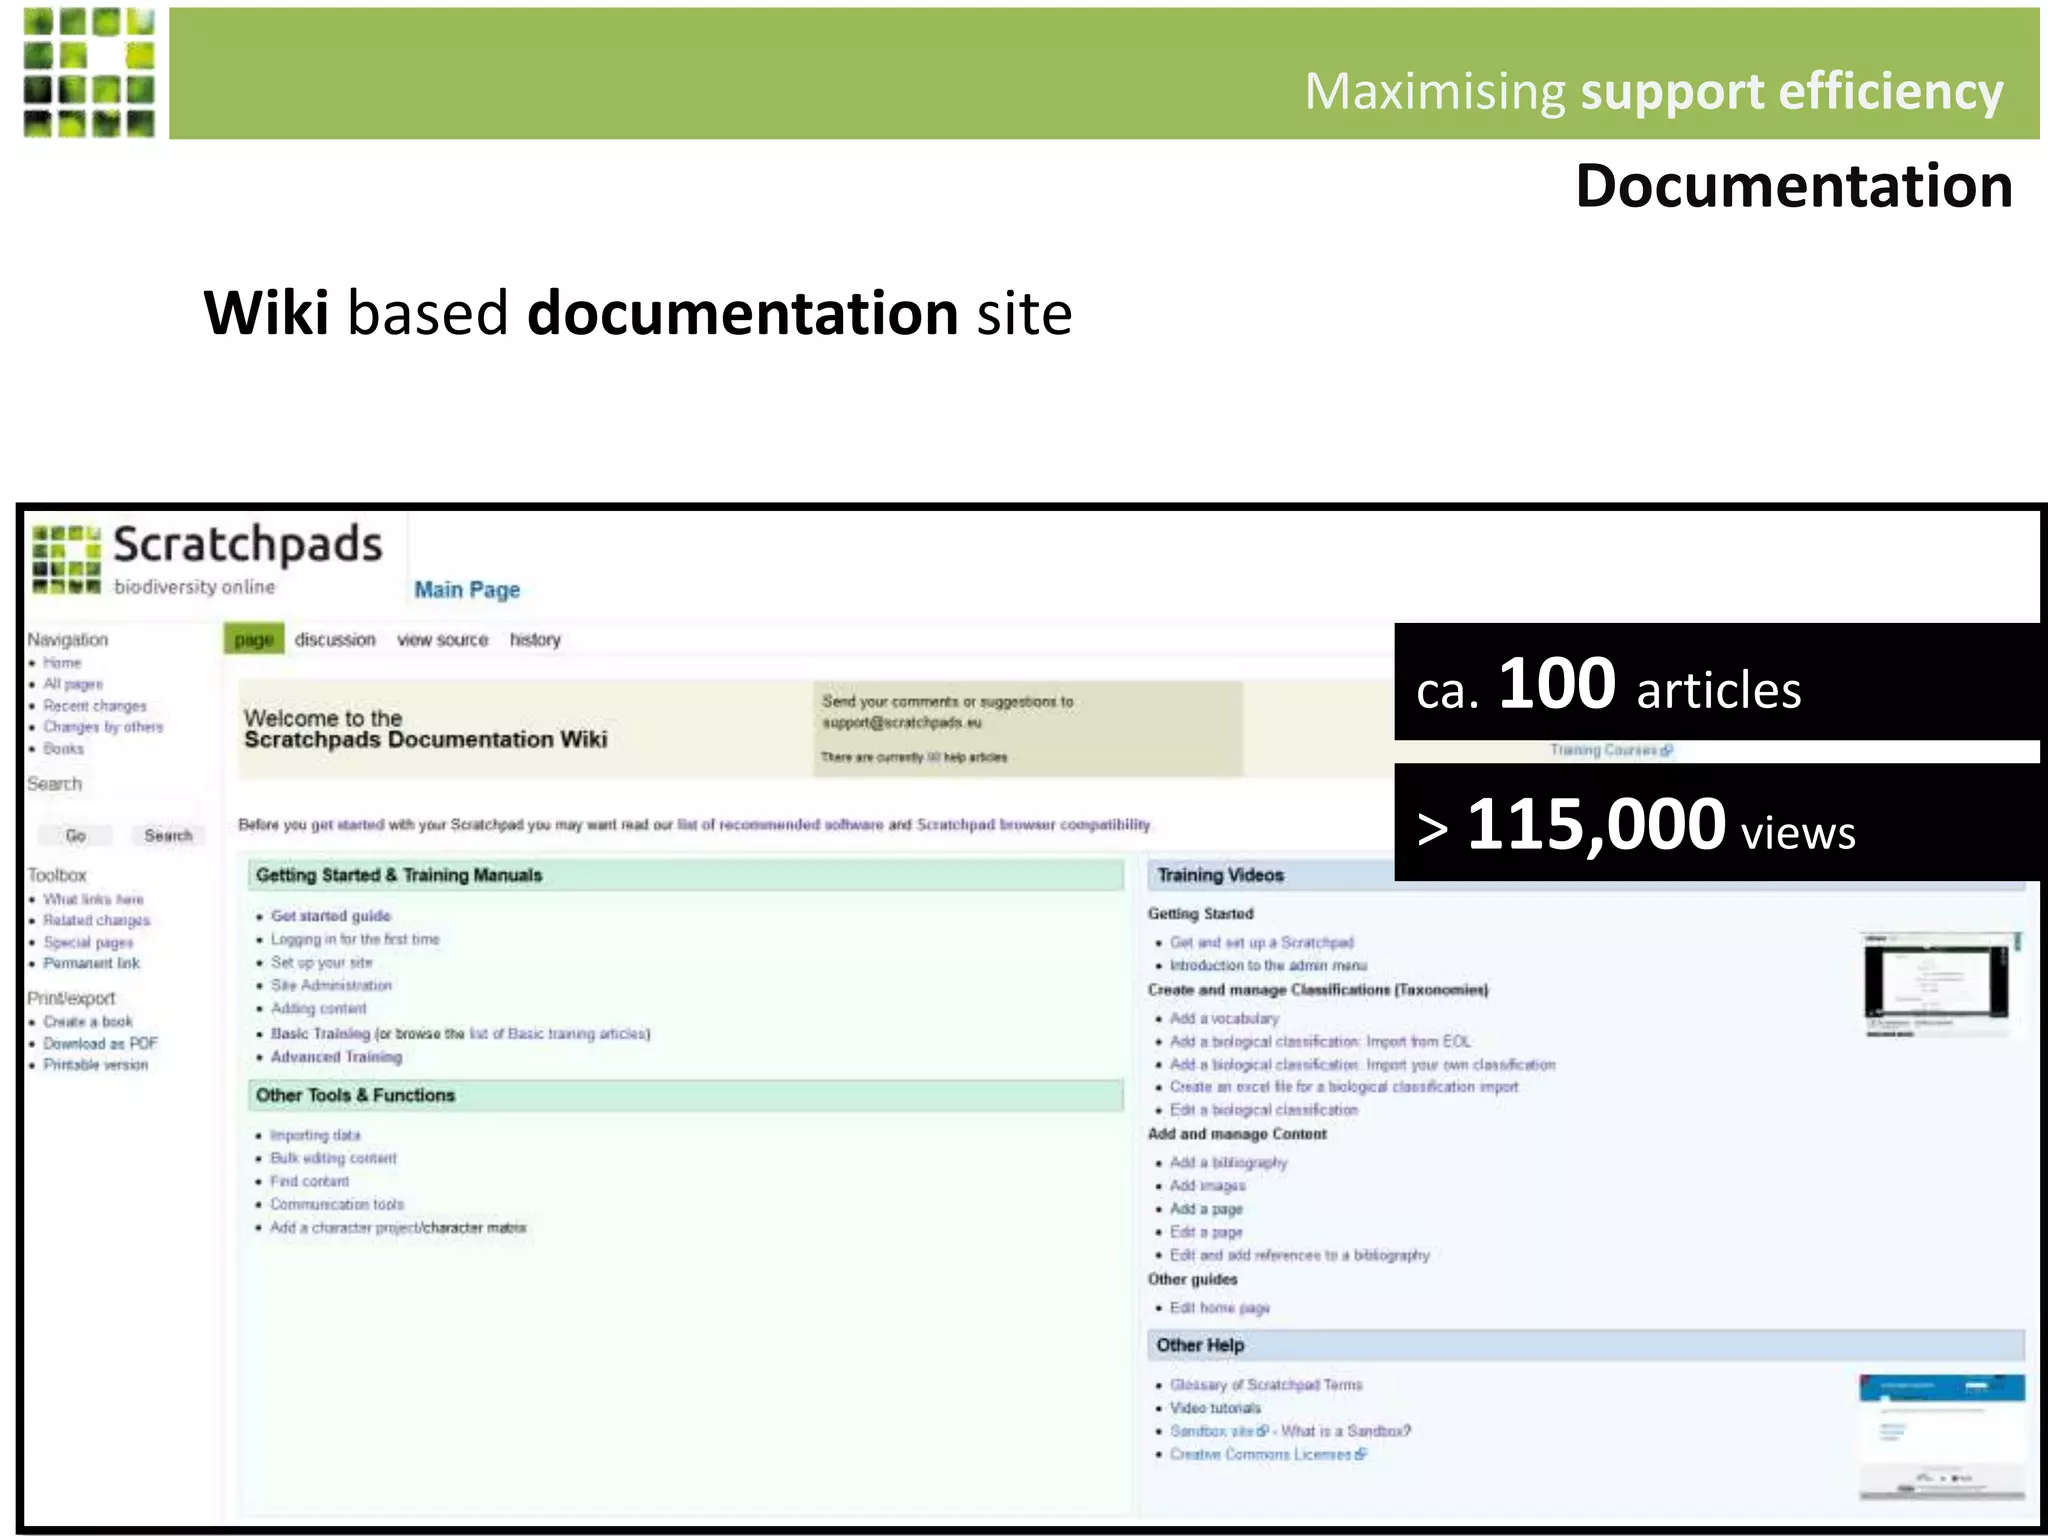Open the 'view source' tab

tap(442, 640)
